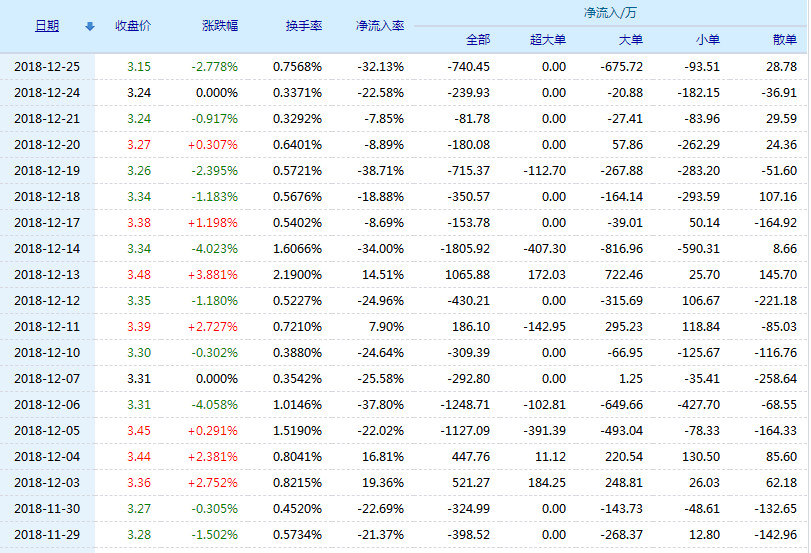Click the 日期 column header link
This screenshot has width=811, height=553.
point(47,27)
